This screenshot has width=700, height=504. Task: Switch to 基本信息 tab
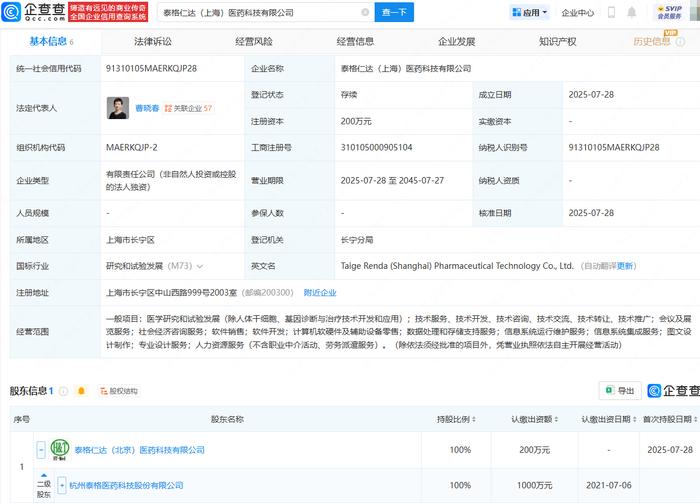point(51,42)
